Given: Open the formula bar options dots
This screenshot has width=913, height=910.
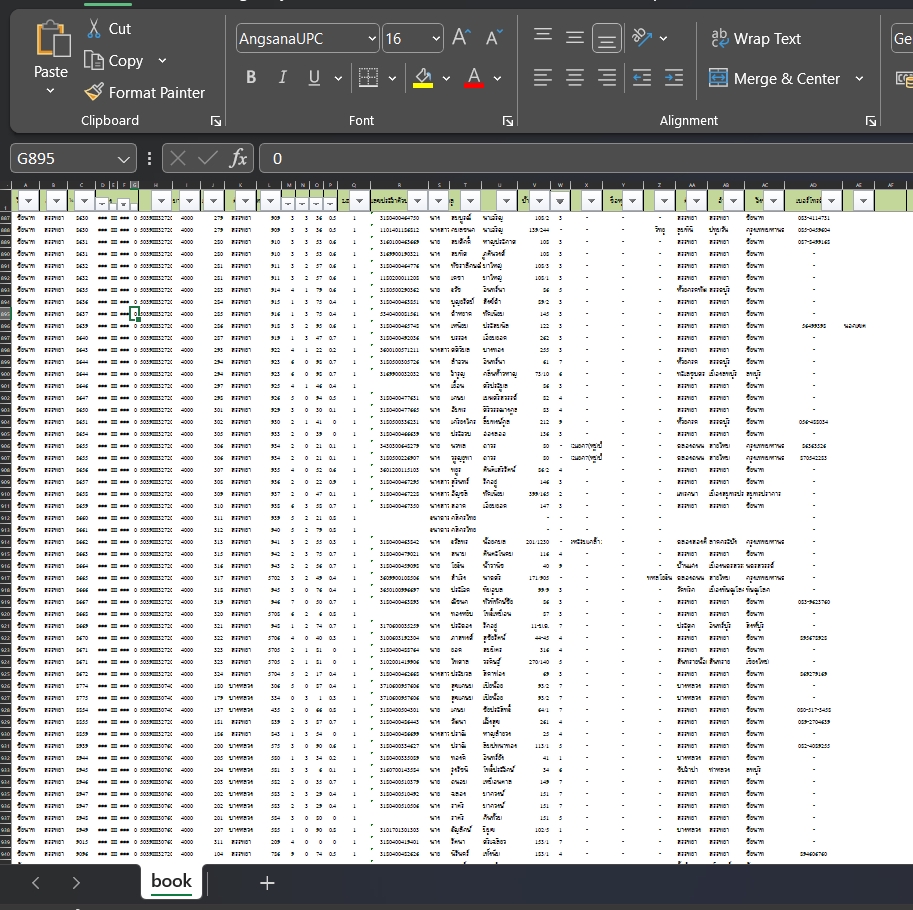Looking at the screenshot, I should tap(150, 158).
